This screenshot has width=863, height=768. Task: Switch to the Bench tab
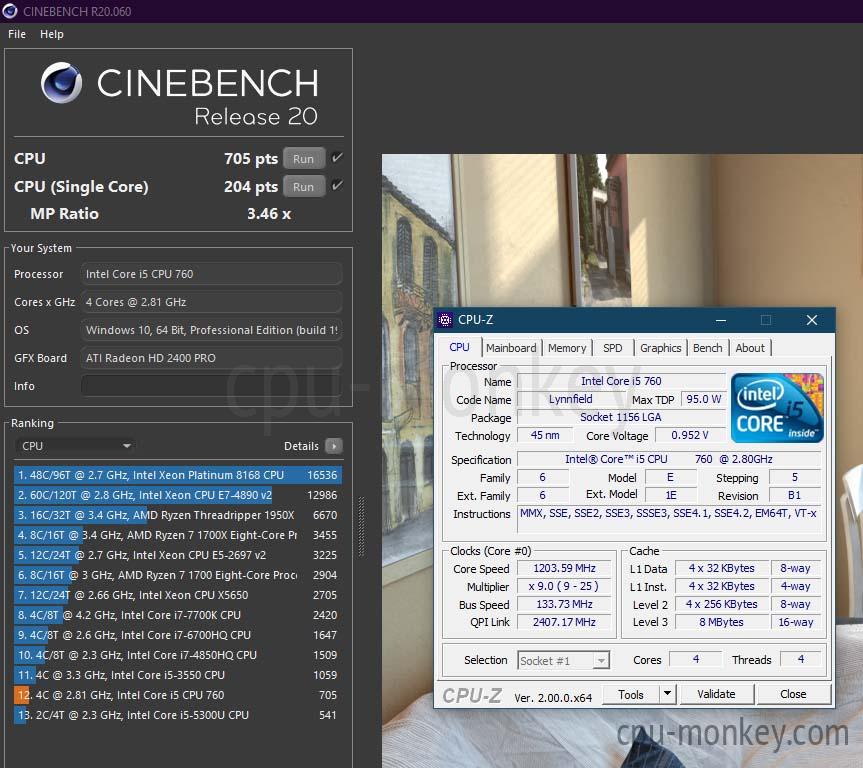[707, 348]
